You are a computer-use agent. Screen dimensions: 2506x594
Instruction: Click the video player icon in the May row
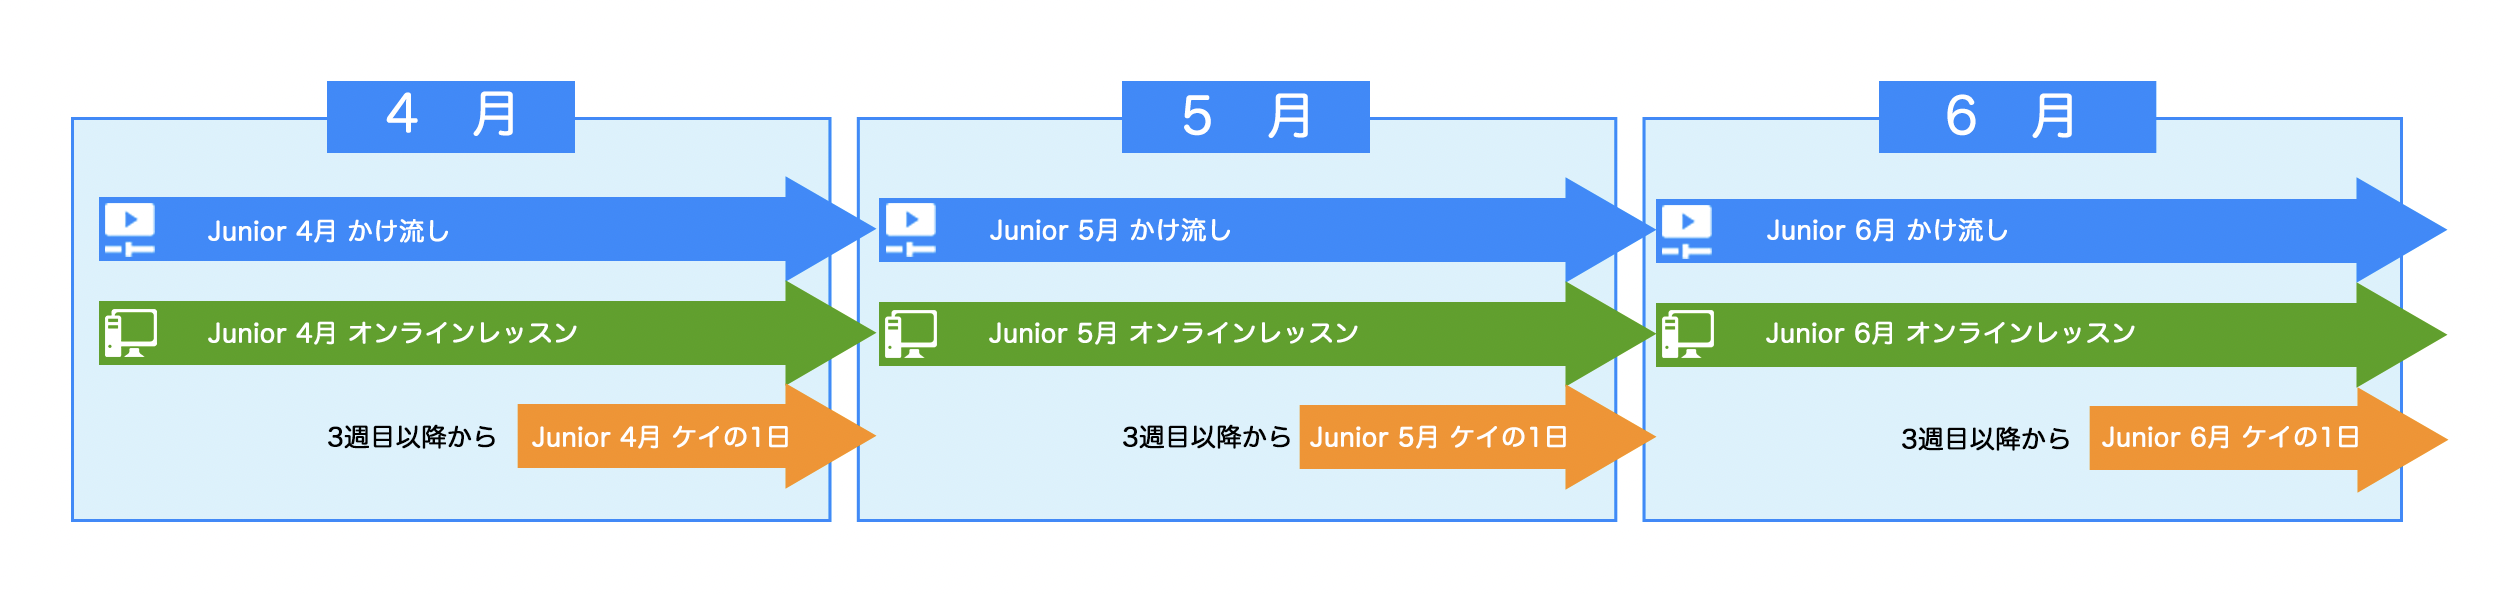click(x=910, y=229)
